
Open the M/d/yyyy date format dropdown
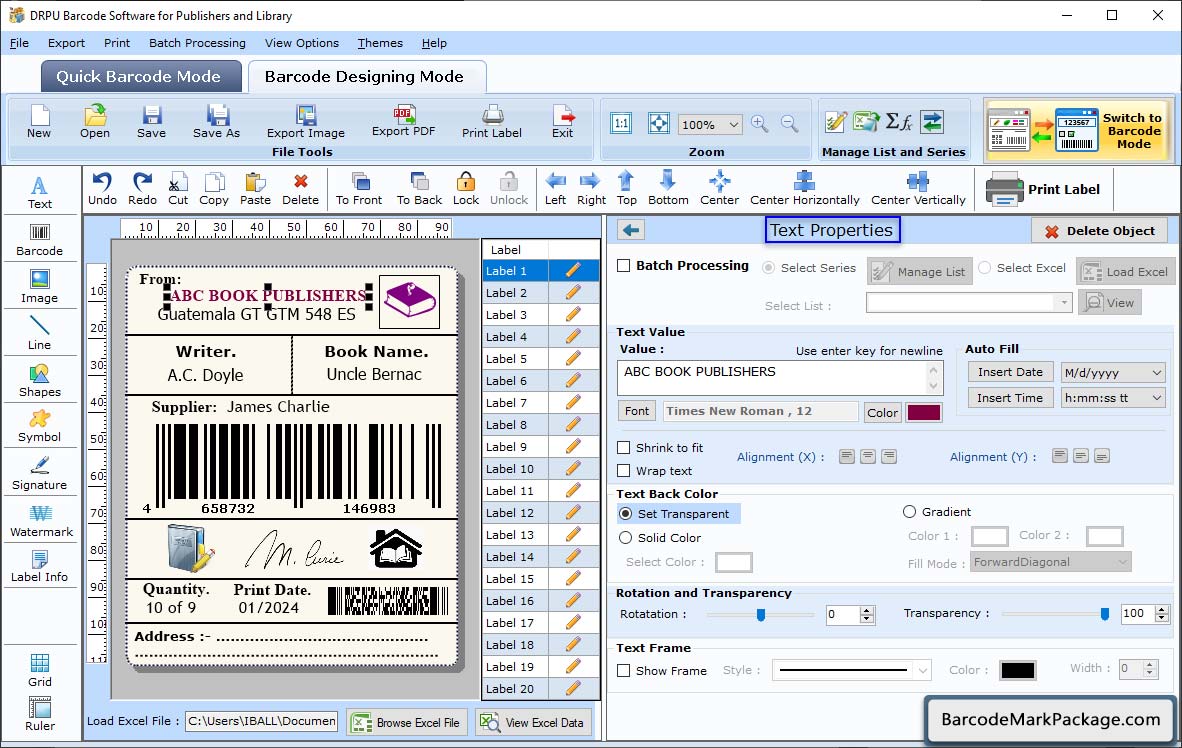(1156, 372)
